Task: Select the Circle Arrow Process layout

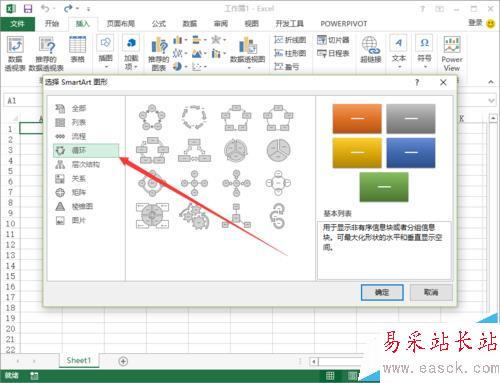Action: click(x=278, y=216)
